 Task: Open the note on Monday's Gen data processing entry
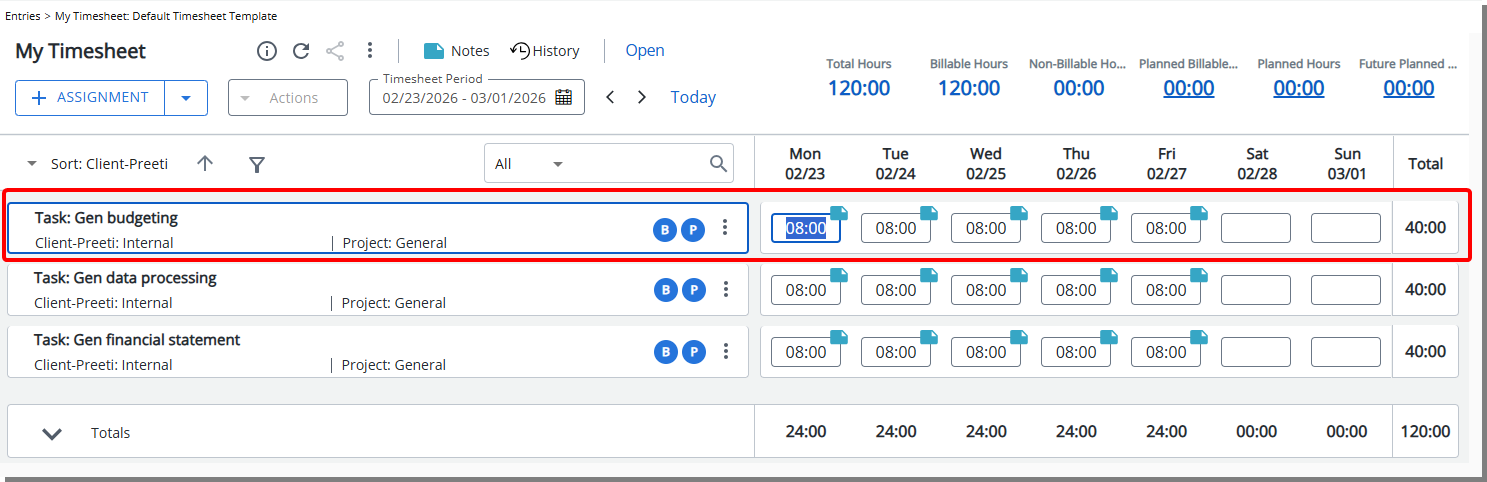[838, 275]
